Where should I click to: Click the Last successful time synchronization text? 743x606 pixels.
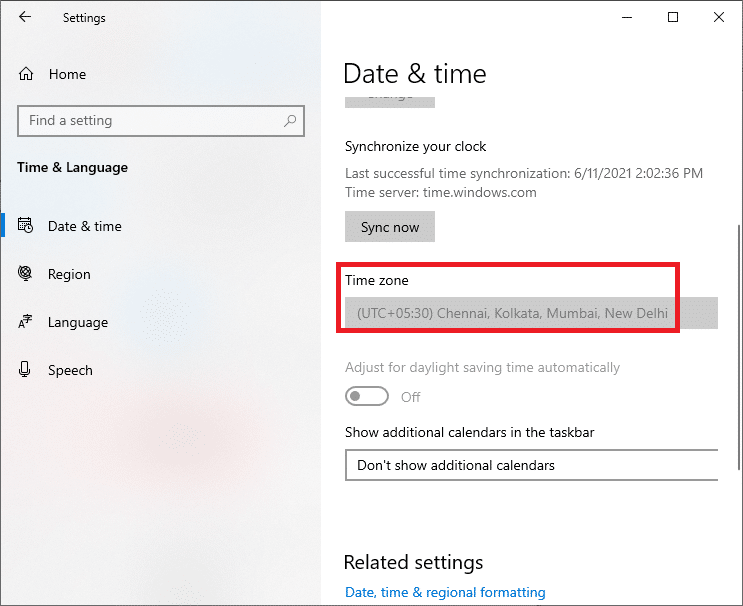[x=524, y=173]
